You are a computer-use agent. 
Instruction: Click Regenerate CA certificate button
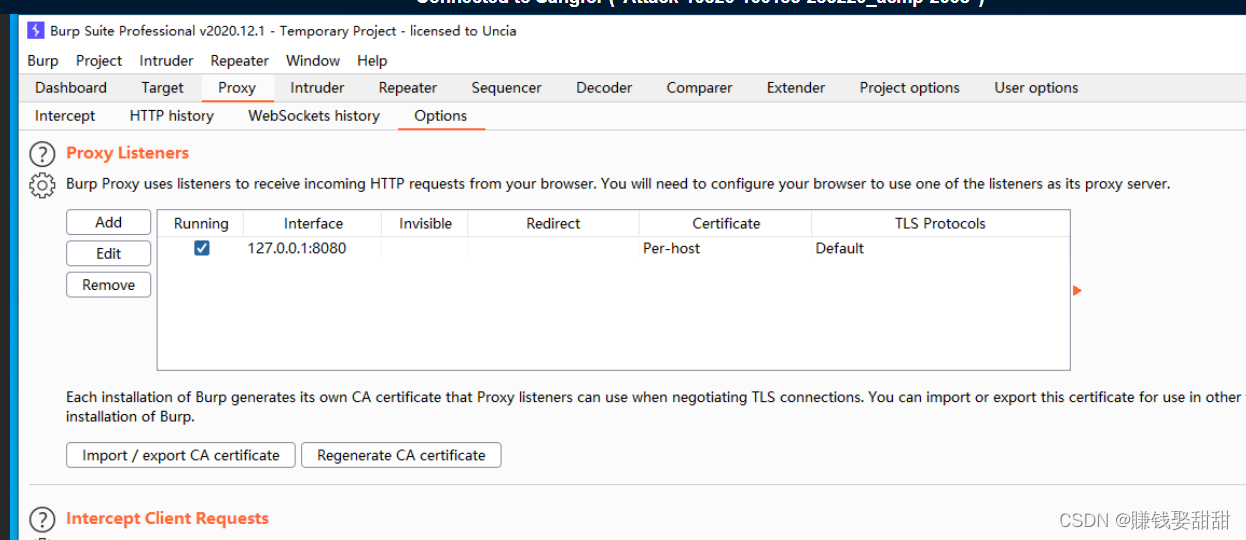point(401,455)
